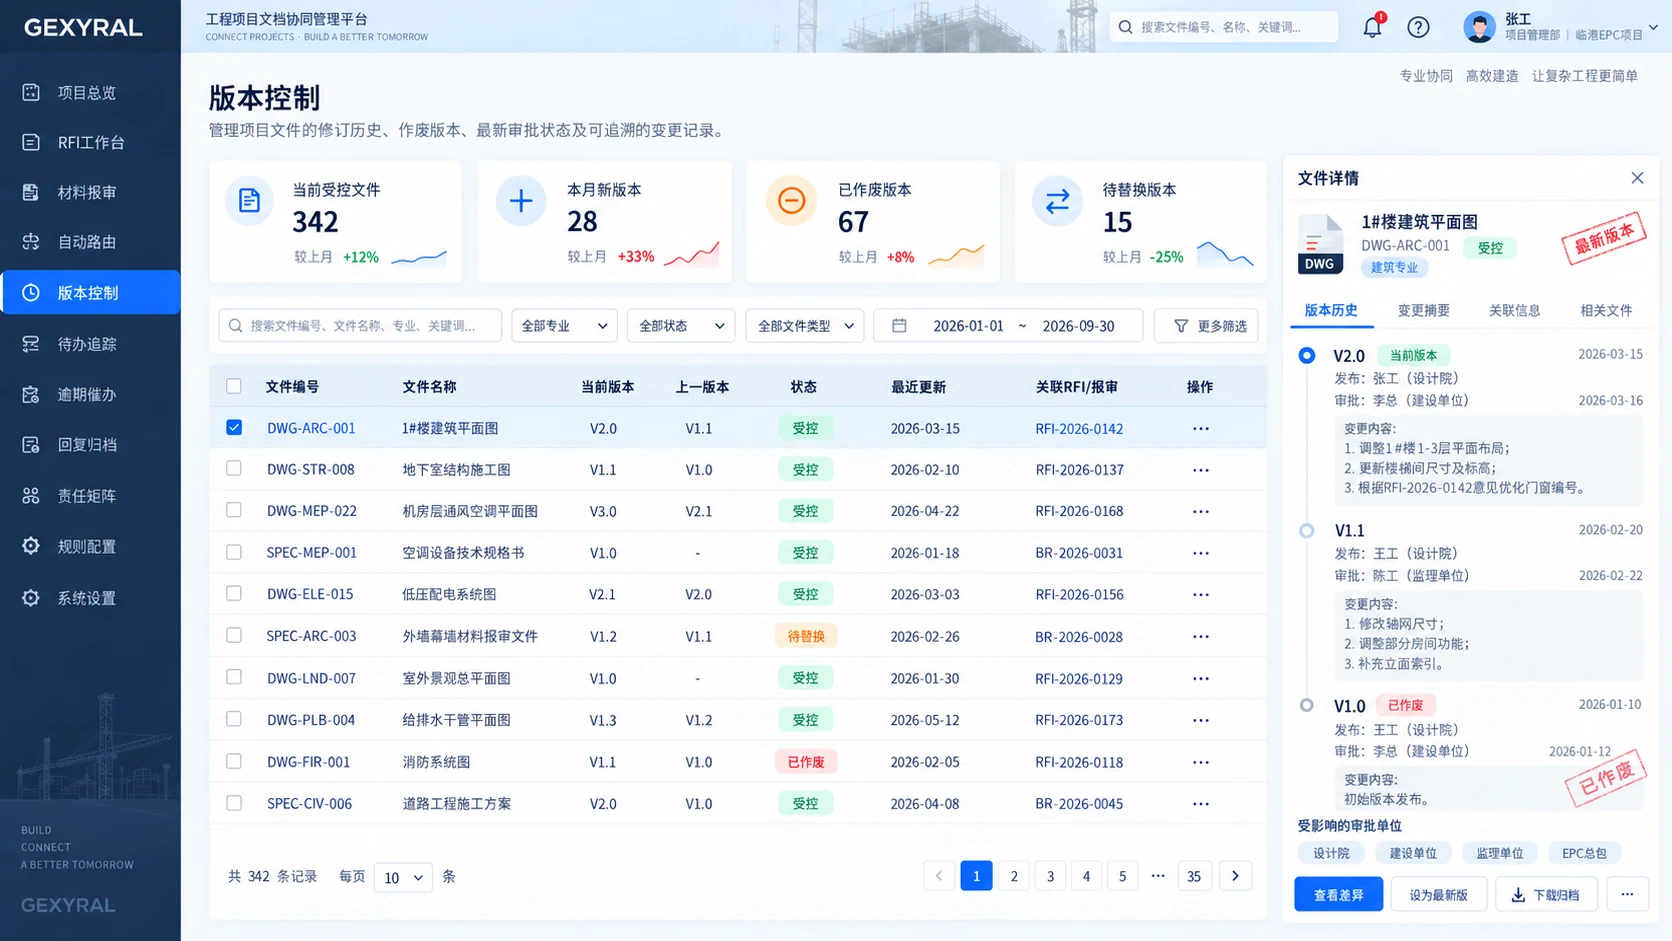The image size is (1672, 941).
Task: Open 自动路由 sidebar item
Action: [90, 241]
